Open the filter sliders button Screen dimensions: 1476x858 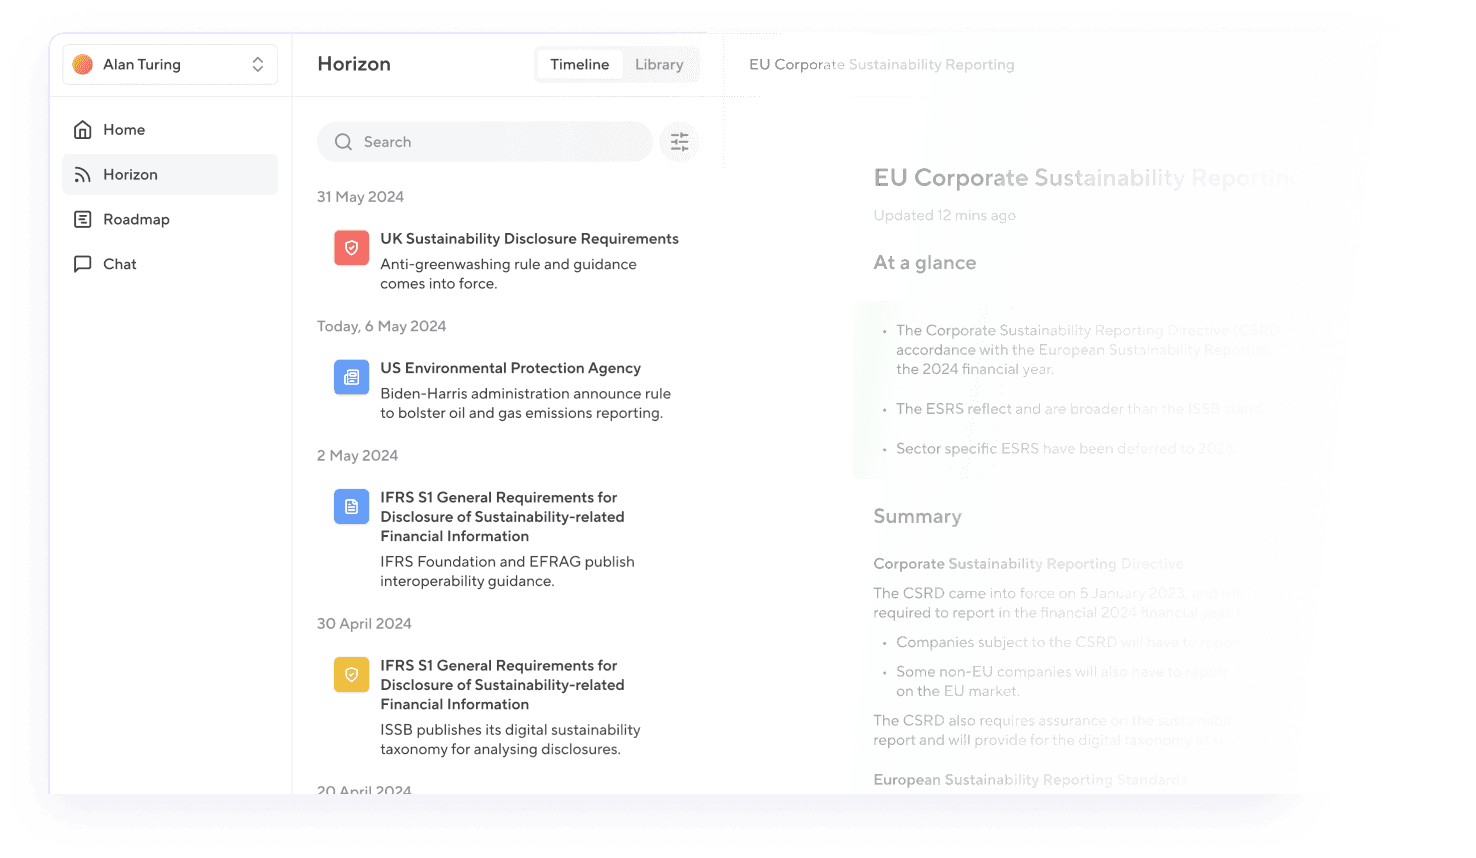tap(679, 142)
